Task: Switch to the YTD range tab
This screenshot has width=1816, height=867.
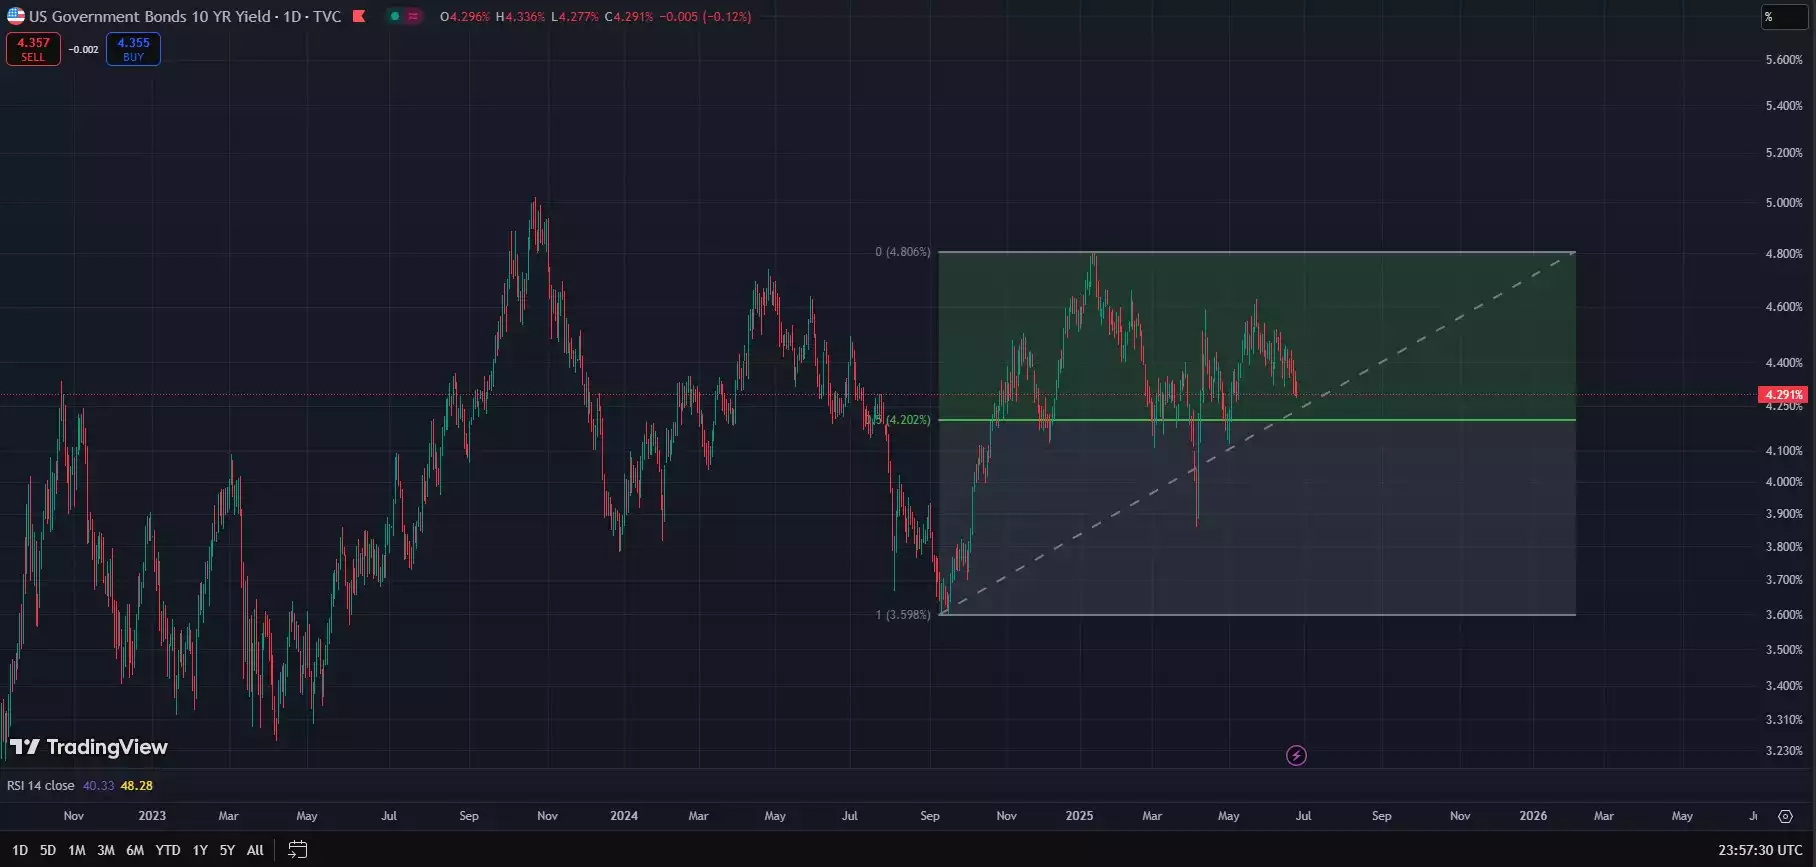Action: click(168, 850)
